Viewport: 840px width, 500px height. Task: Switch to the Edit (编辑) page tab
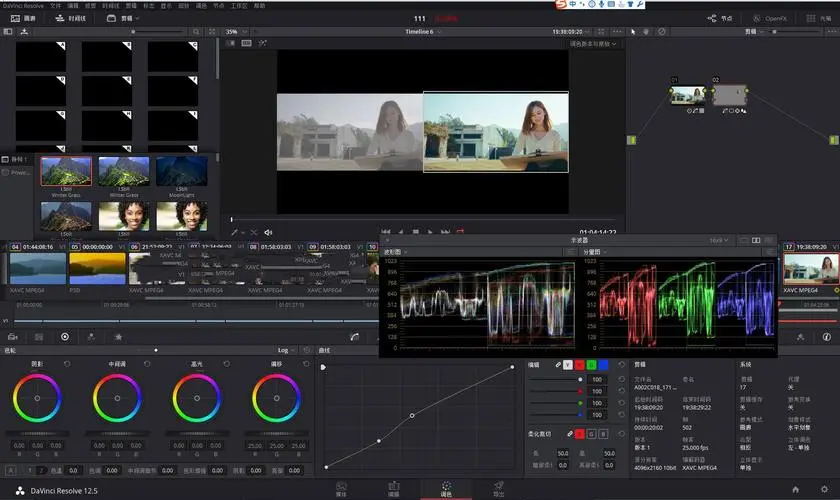(x=394, y=489)
